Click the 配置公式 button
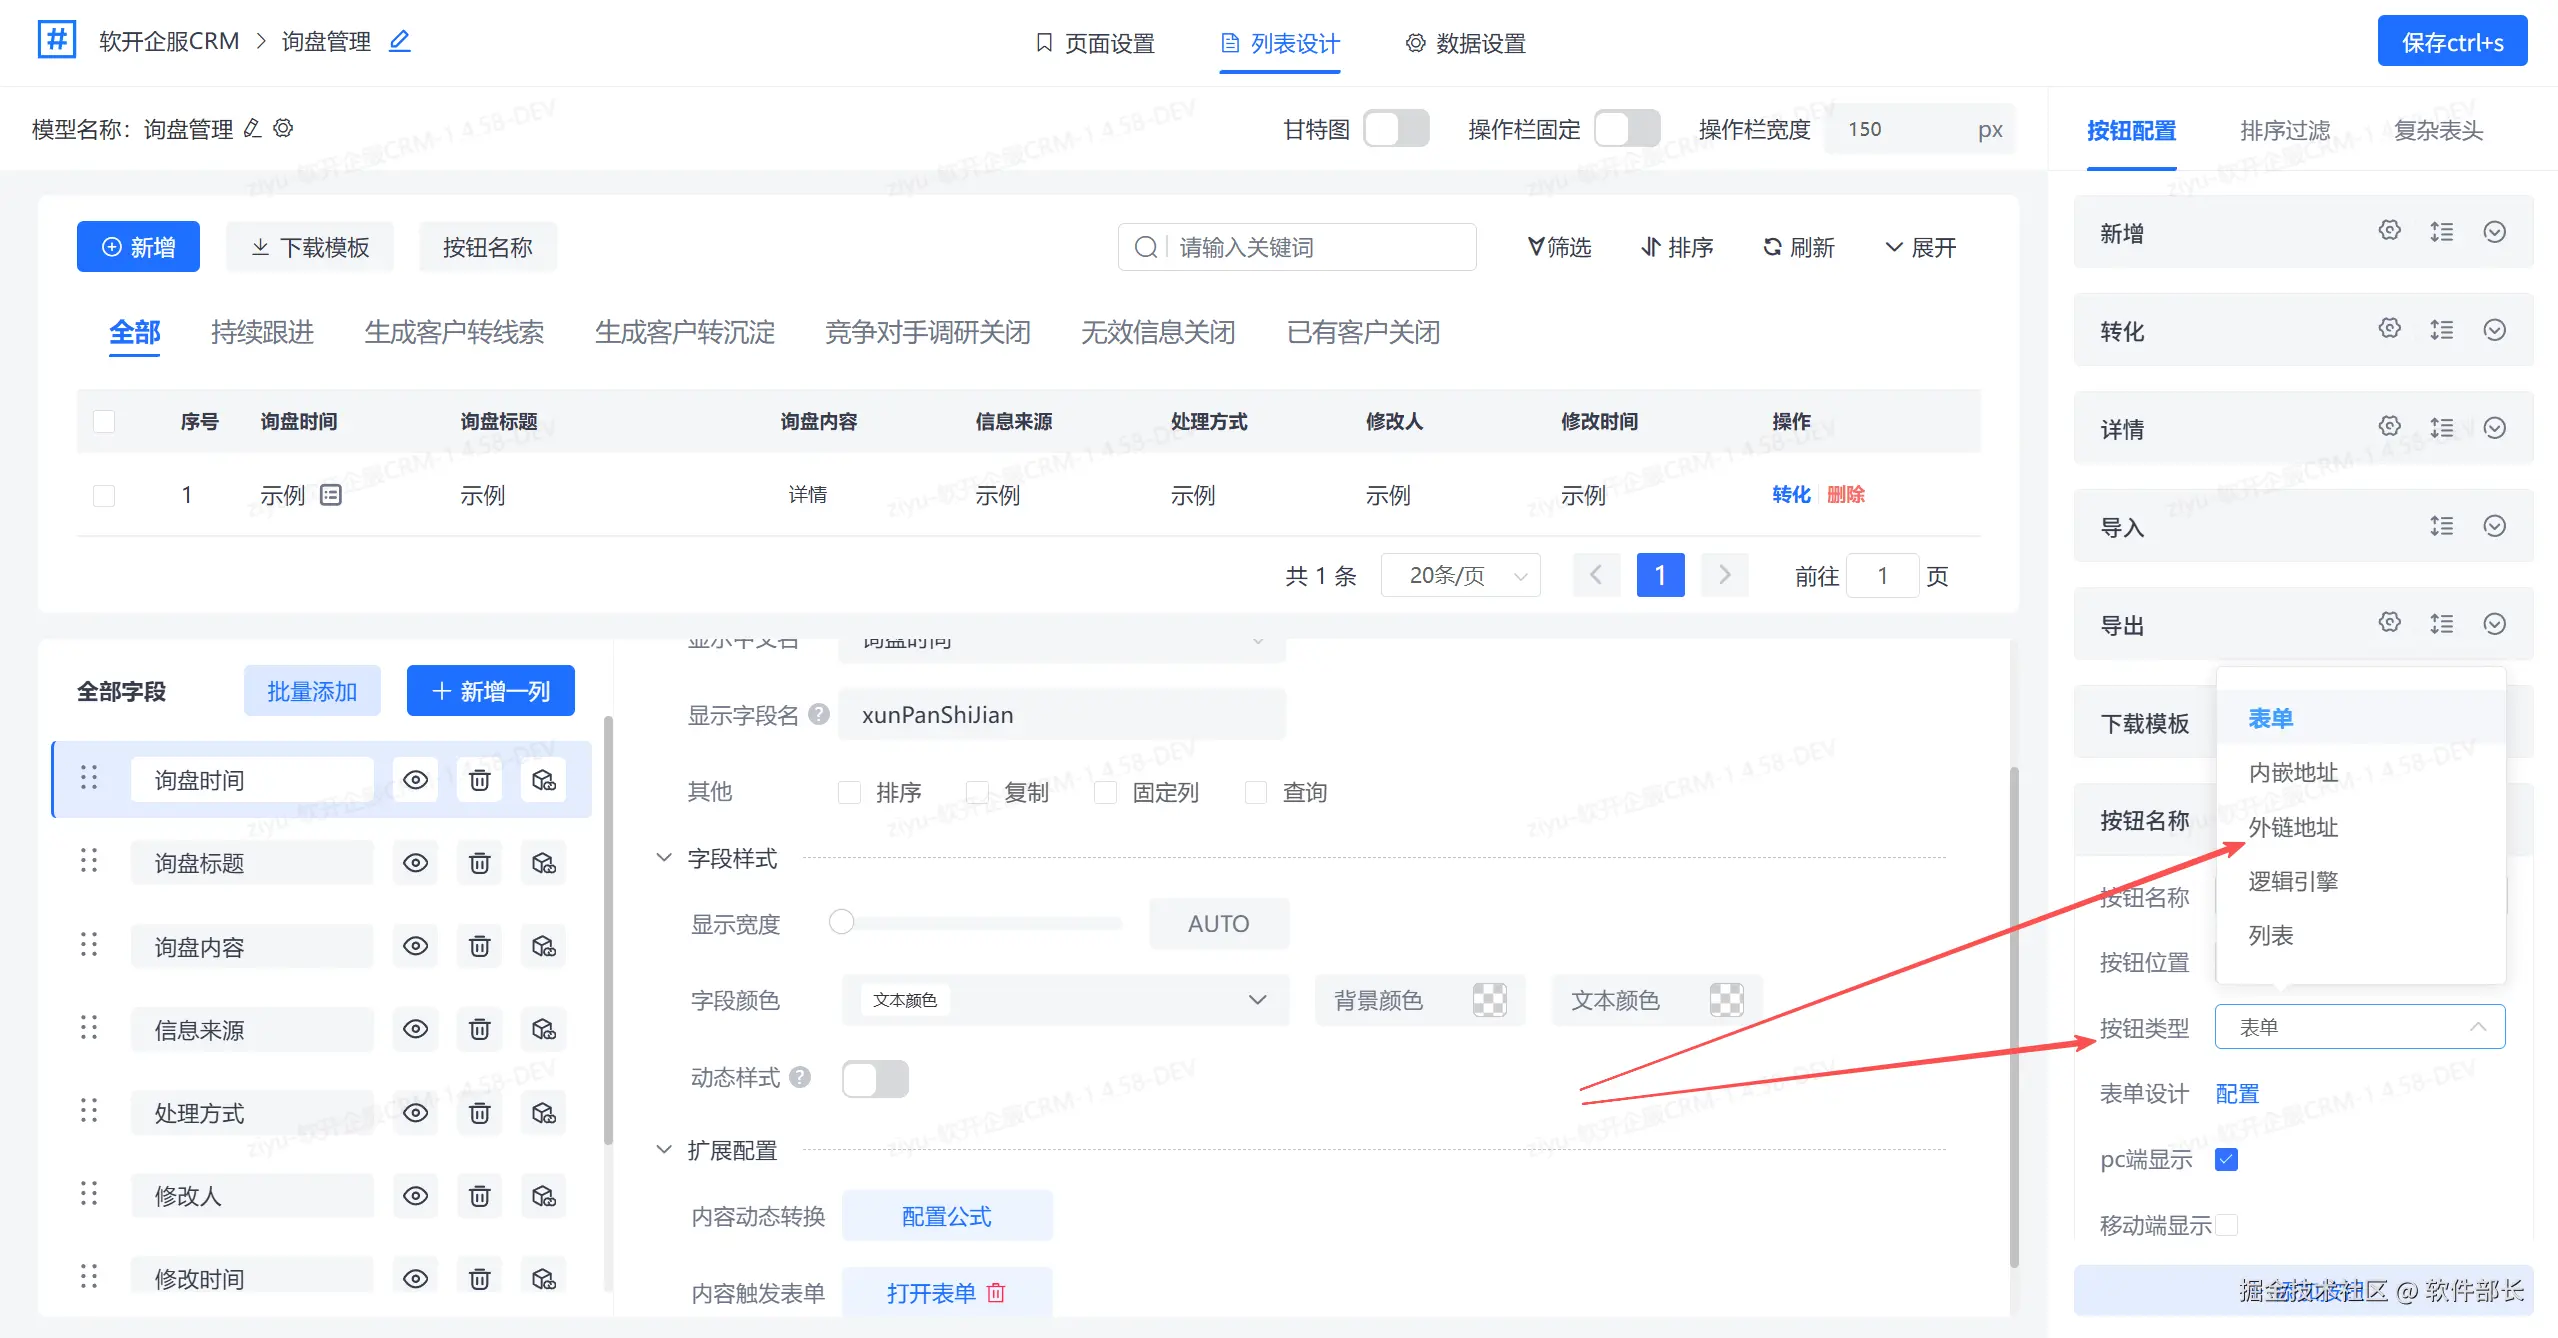2558x1338 pixels. 946,1216
